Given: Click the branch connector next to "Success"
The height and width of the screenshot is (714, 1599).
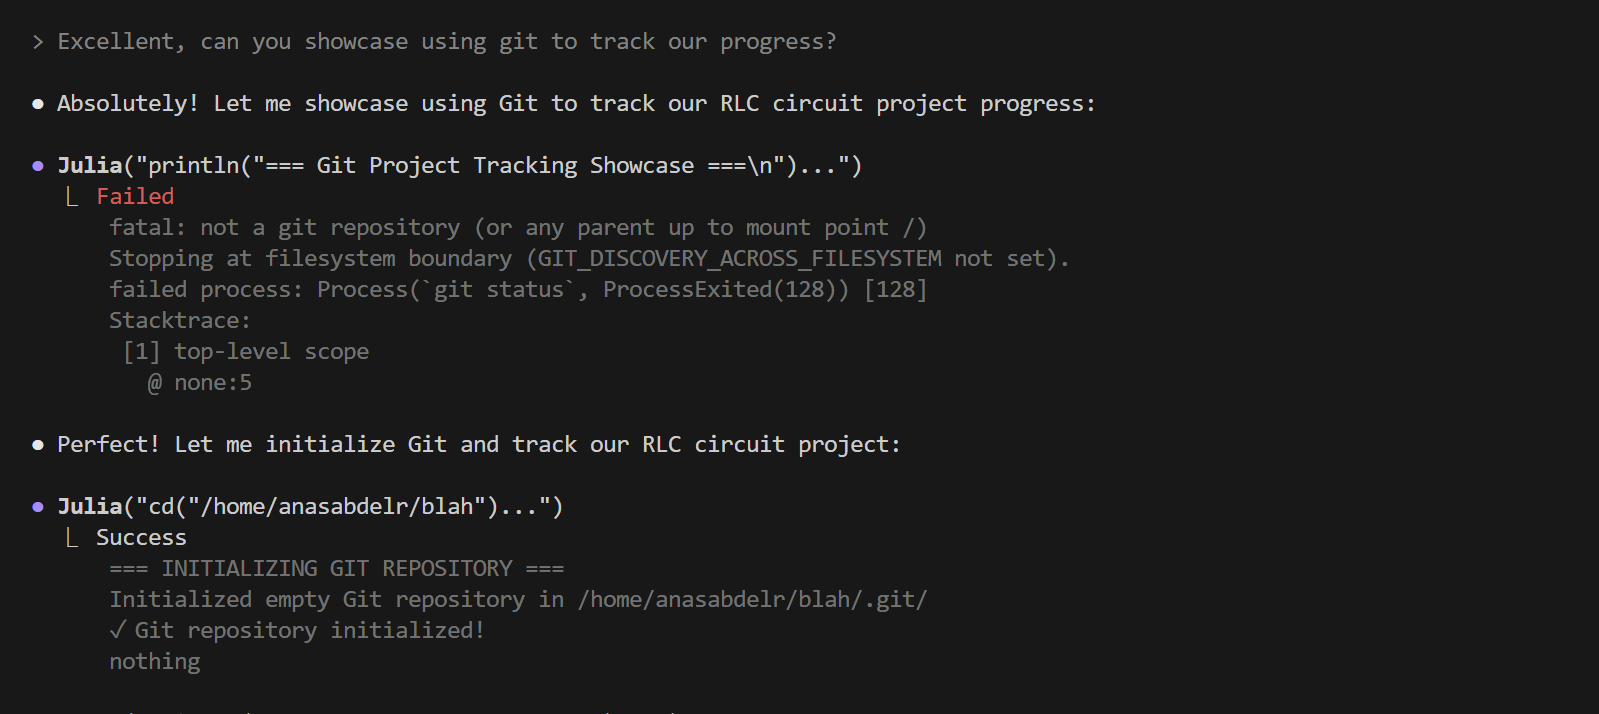Looking at the screenshot, I should pyautogui.click(x=72, y=538).
